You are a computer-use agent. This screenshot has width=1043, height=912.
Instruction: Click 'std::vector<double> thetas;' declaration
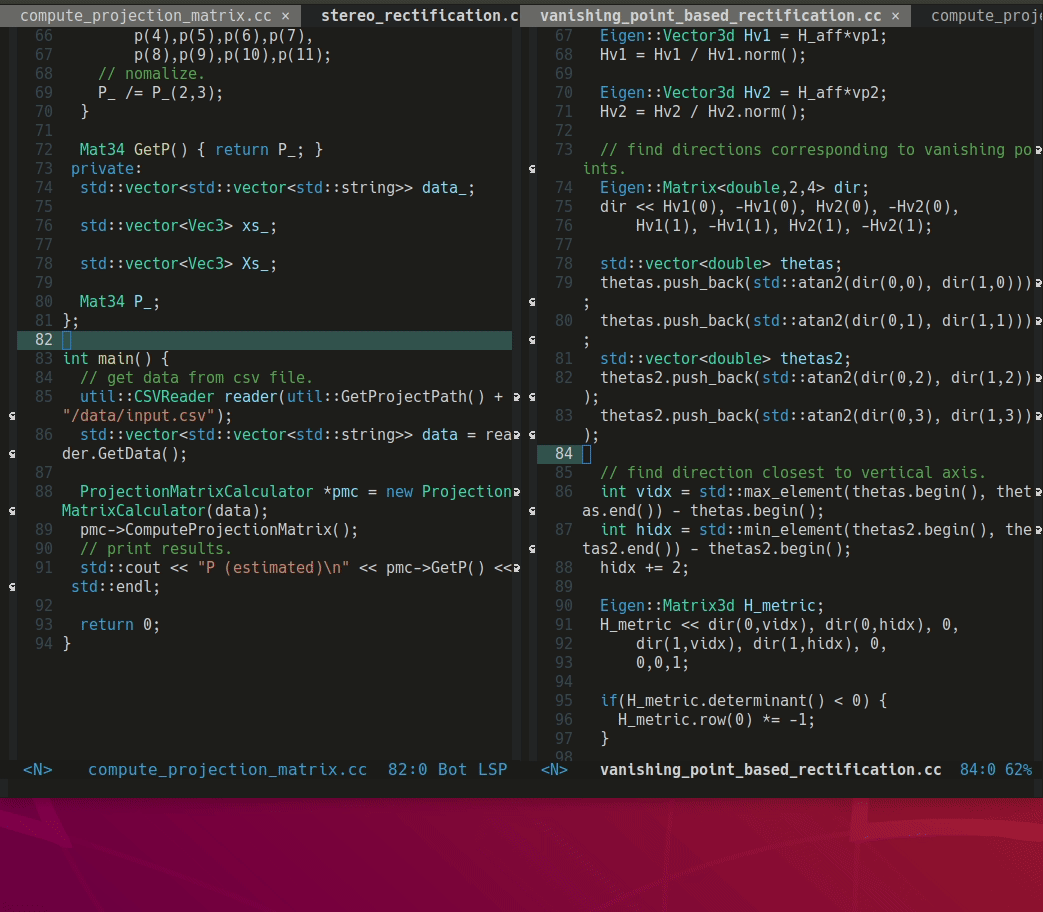pyautogui.click(x=721, y=264)
